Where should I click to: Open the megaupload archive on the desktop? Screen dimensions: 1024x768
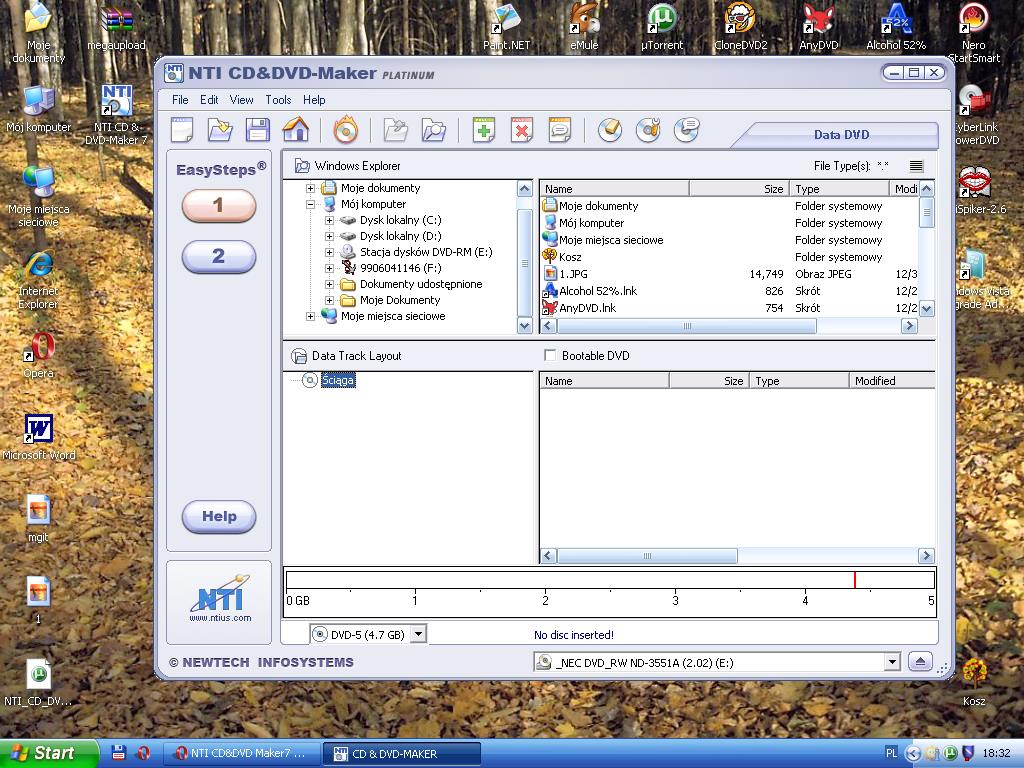(116, 27)
